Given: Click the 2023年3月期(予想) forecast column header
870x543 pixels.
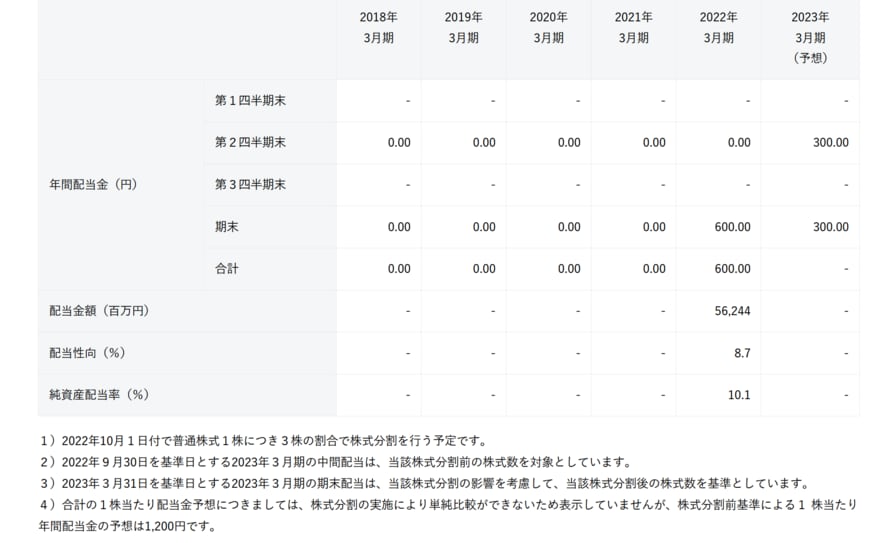Looking at the screenshot, I should (x=809, y=38).
